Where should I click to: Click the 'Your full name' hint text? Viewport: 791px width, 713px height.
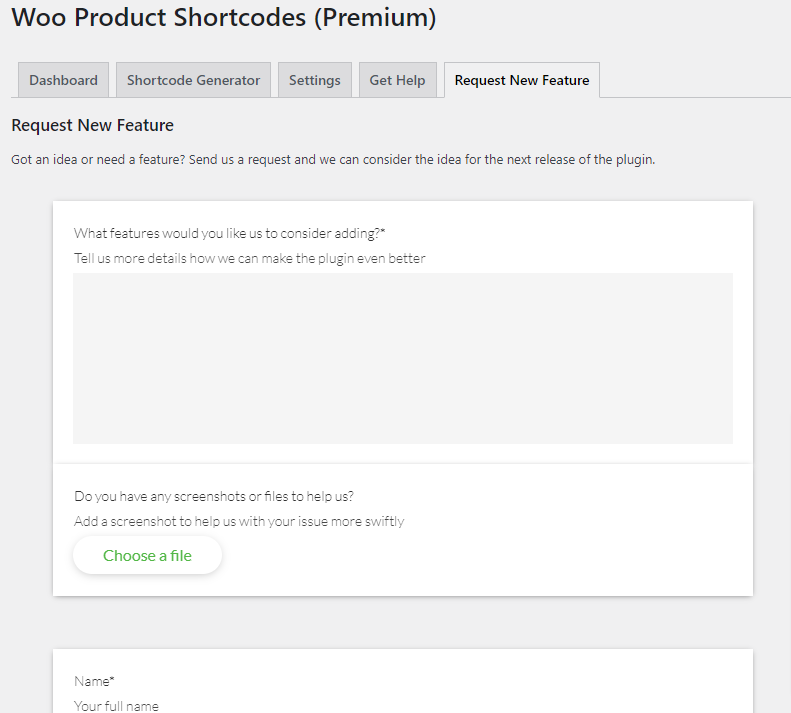pyautogui.click(x=116, y=706)
